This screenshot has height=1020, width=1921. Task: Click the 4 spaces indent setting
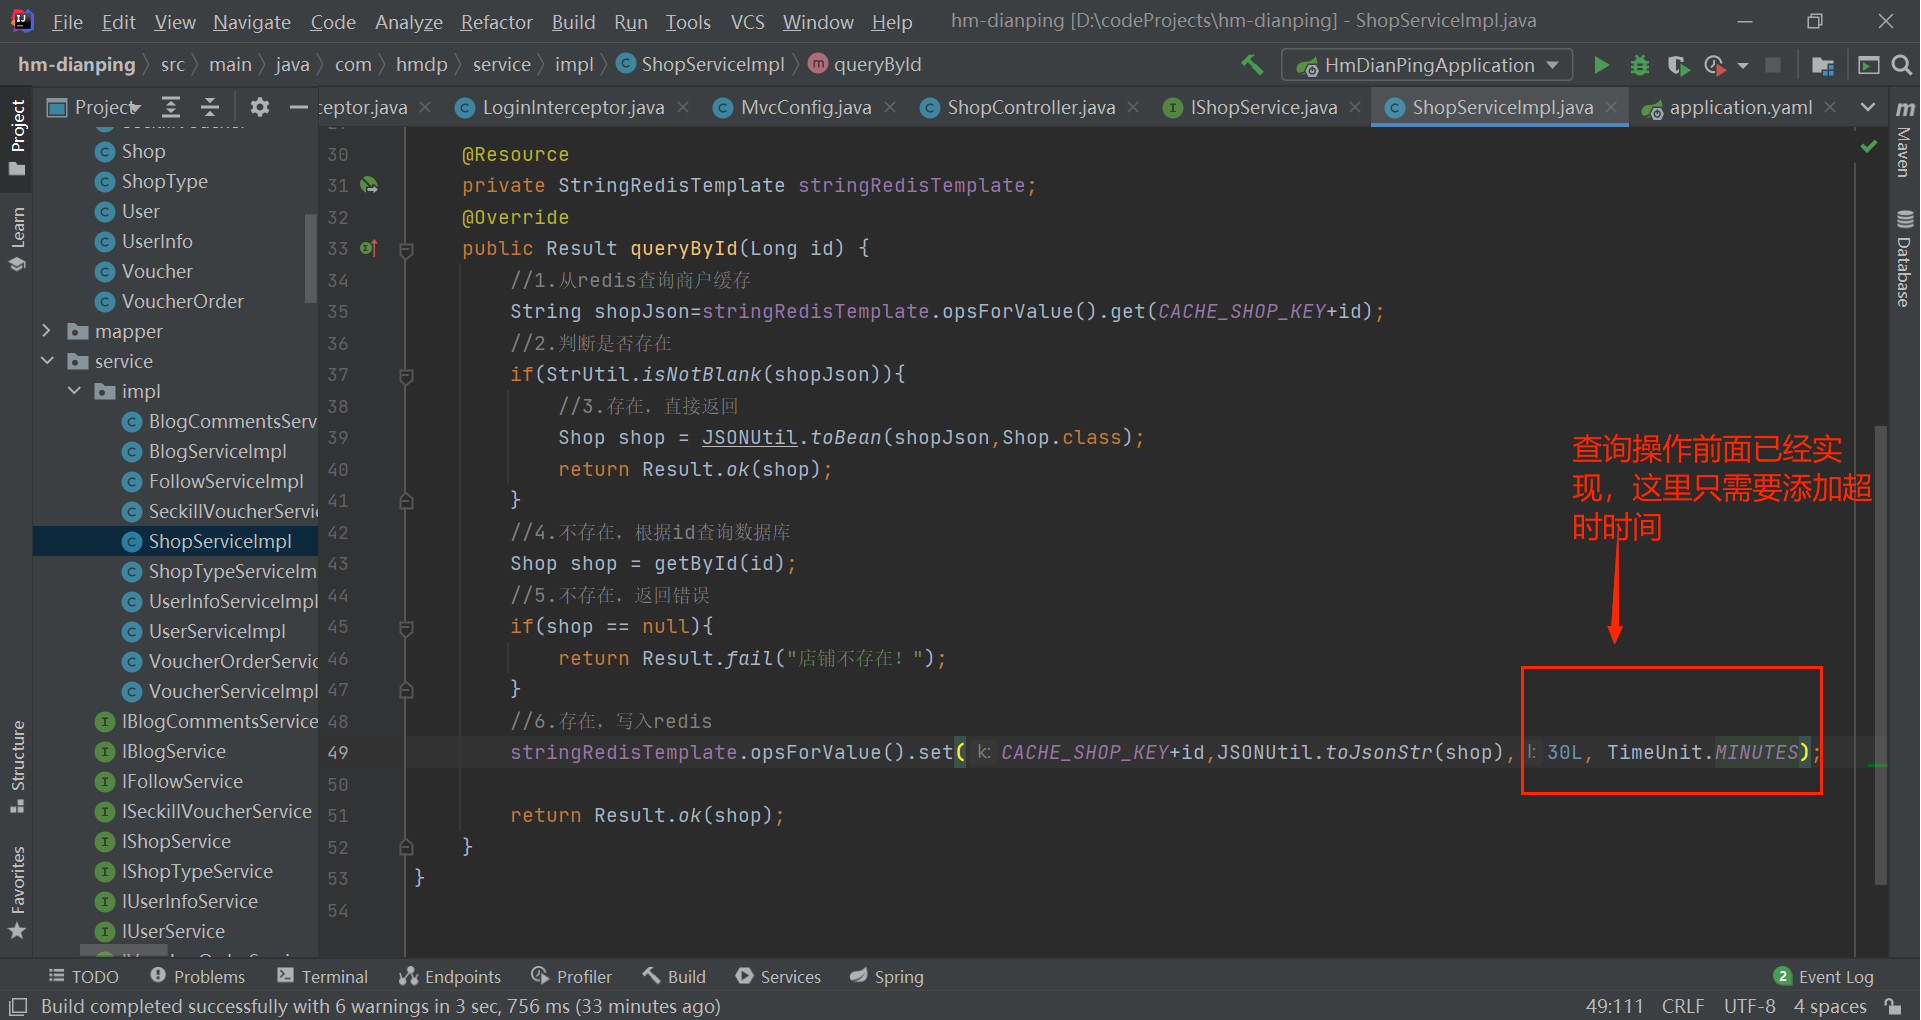point(1830,1006)
